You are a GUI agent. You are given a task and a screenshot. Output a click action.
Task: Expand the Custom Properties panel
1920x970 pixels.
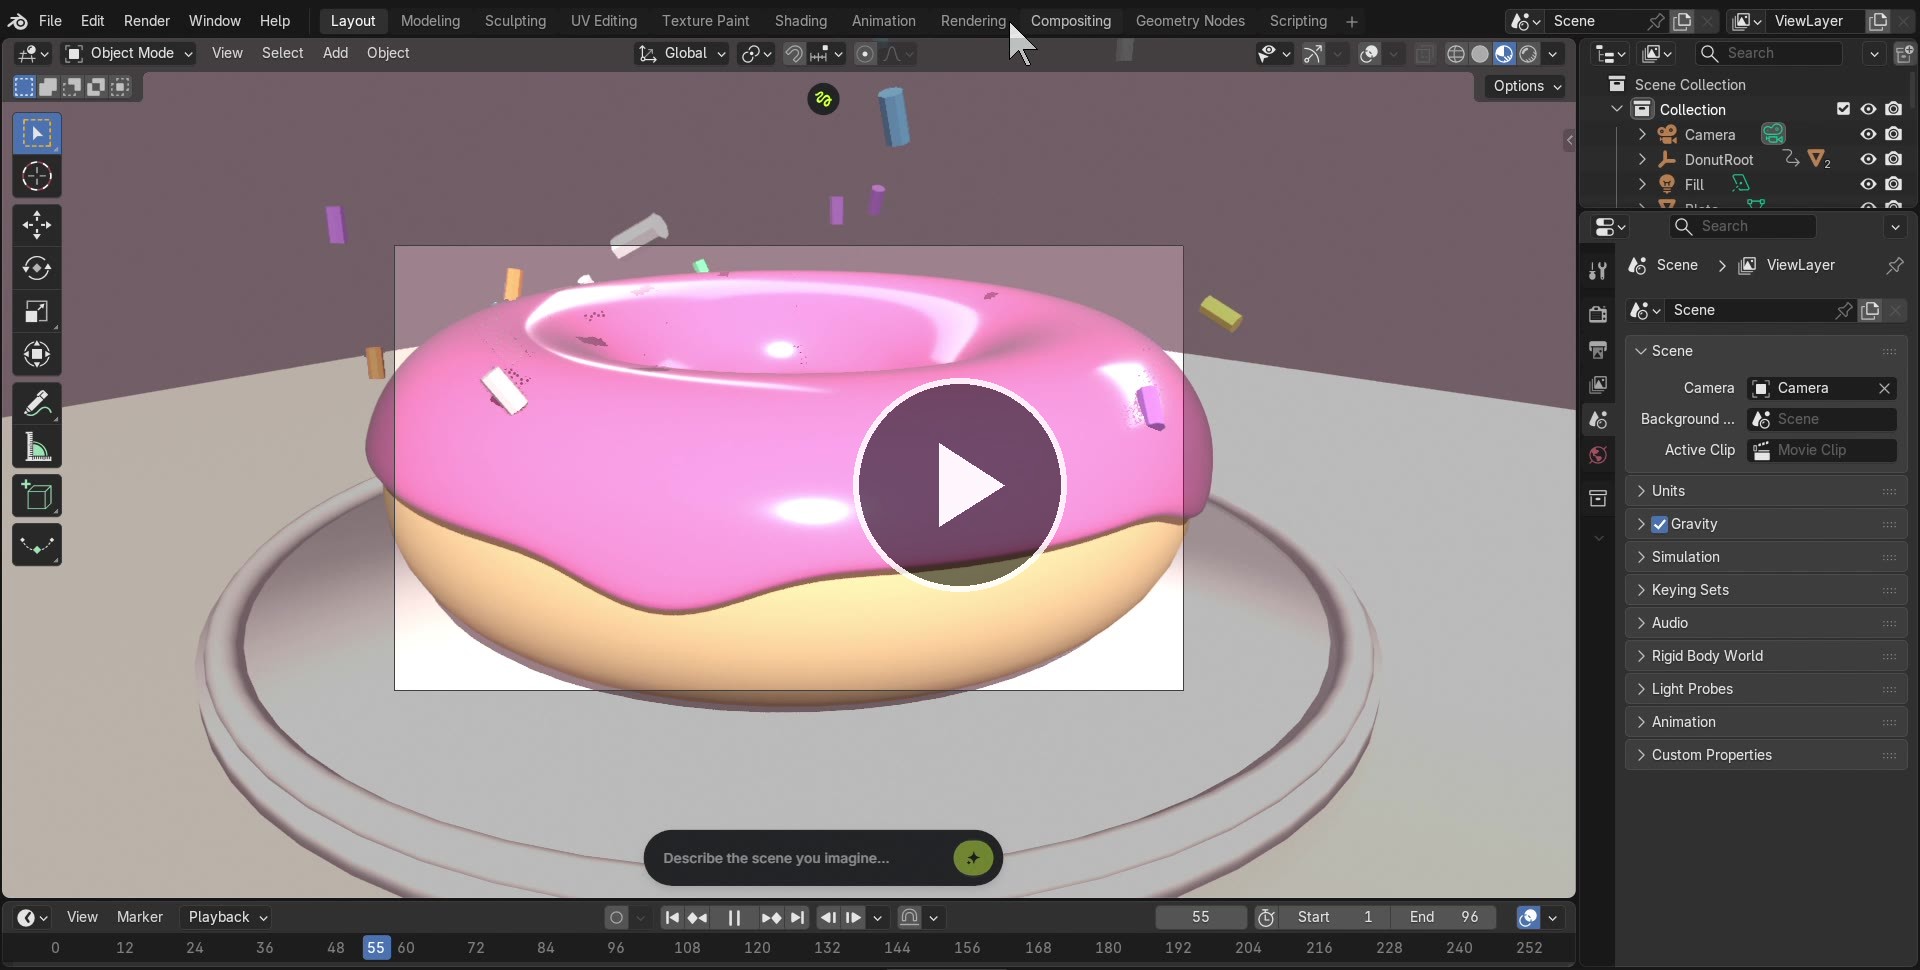point(1766,755)
